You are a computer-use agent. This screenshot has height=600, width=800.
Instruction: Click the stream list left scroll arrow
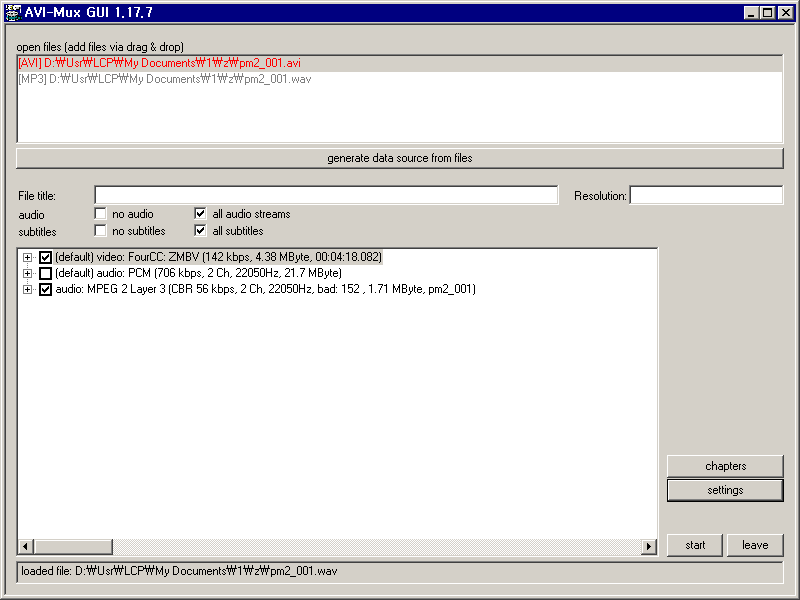[26, 546]
